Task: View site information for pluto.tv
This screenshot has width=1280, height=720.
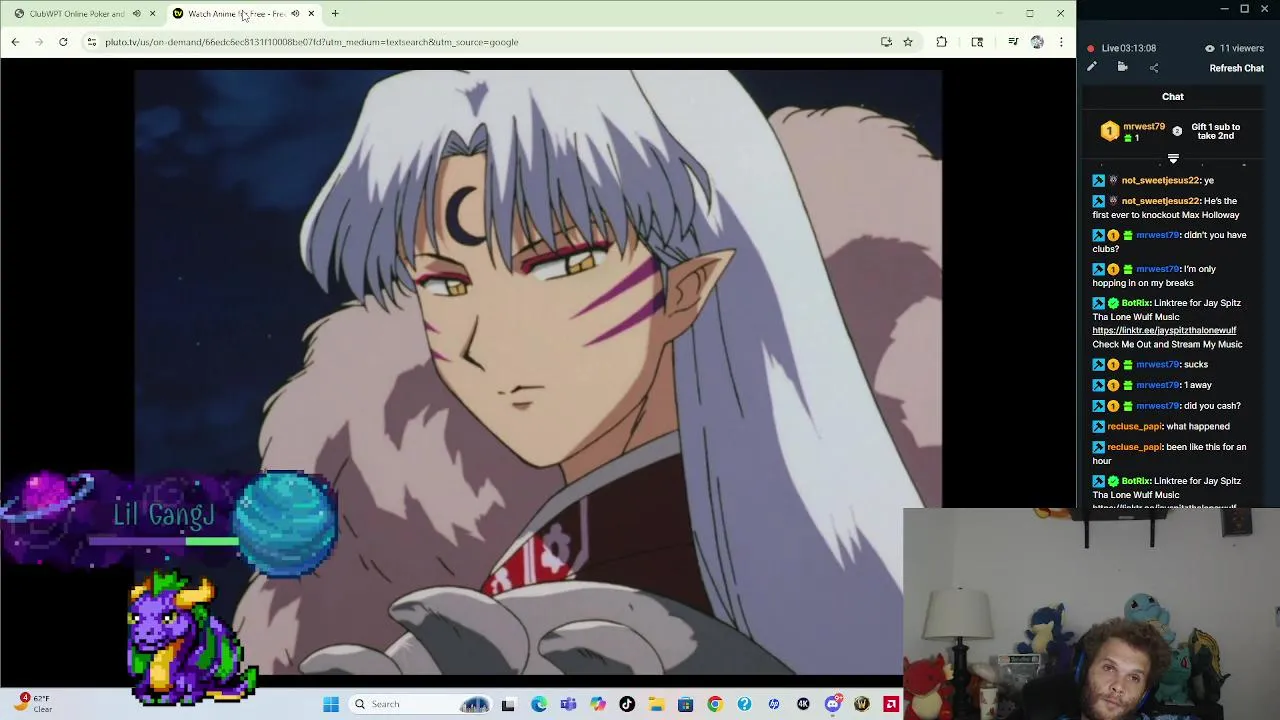Action: [x=91, y=42]
